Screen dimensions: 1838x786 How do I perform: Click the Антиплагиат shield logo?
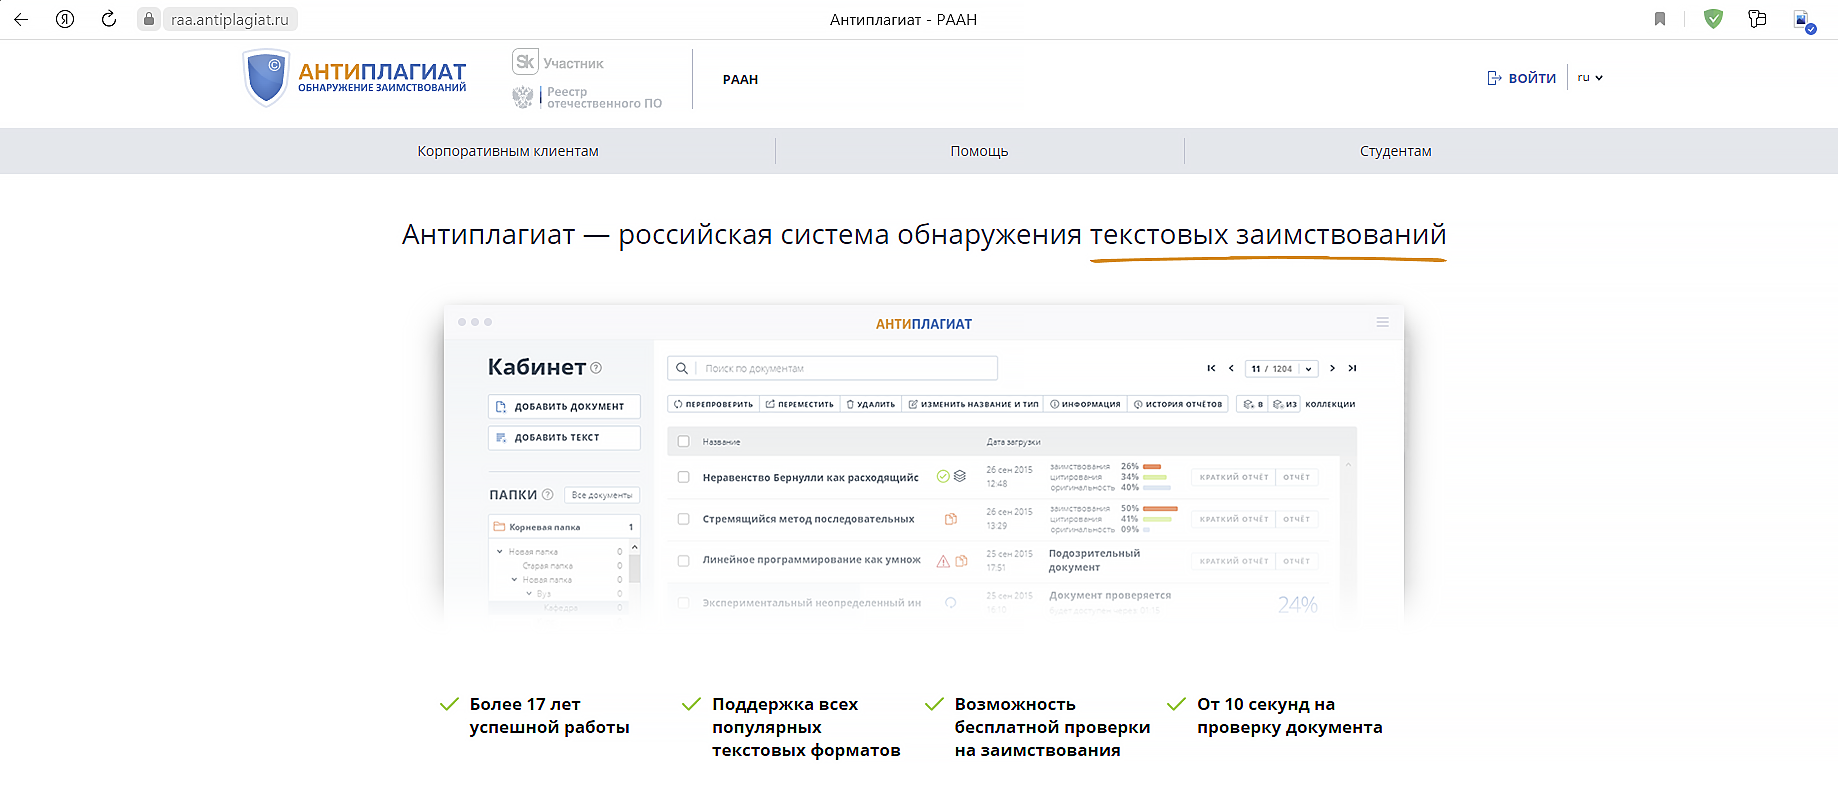point(266,78)
